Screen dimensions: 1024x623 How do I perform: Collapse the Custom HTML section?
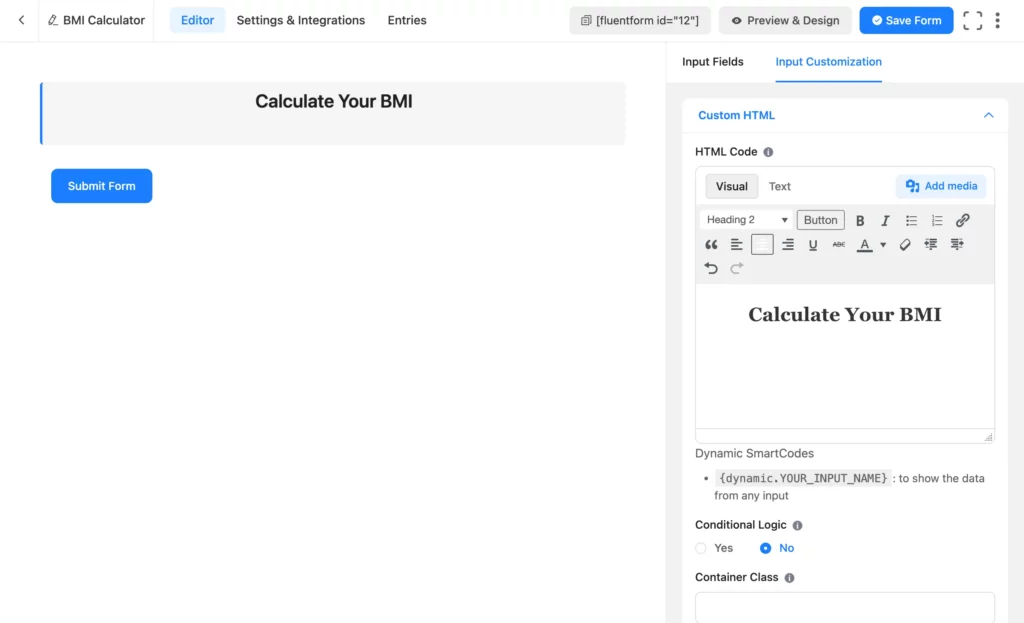(x=989, y=116)
